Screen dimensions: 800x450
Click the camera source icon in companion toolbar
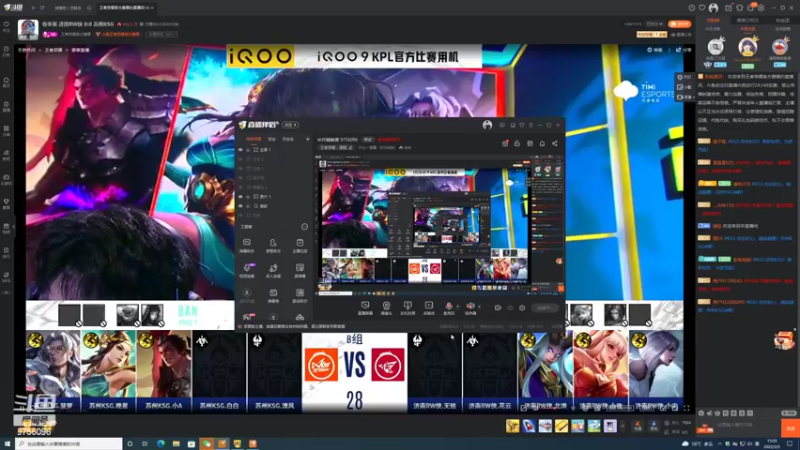pos(386,305)
